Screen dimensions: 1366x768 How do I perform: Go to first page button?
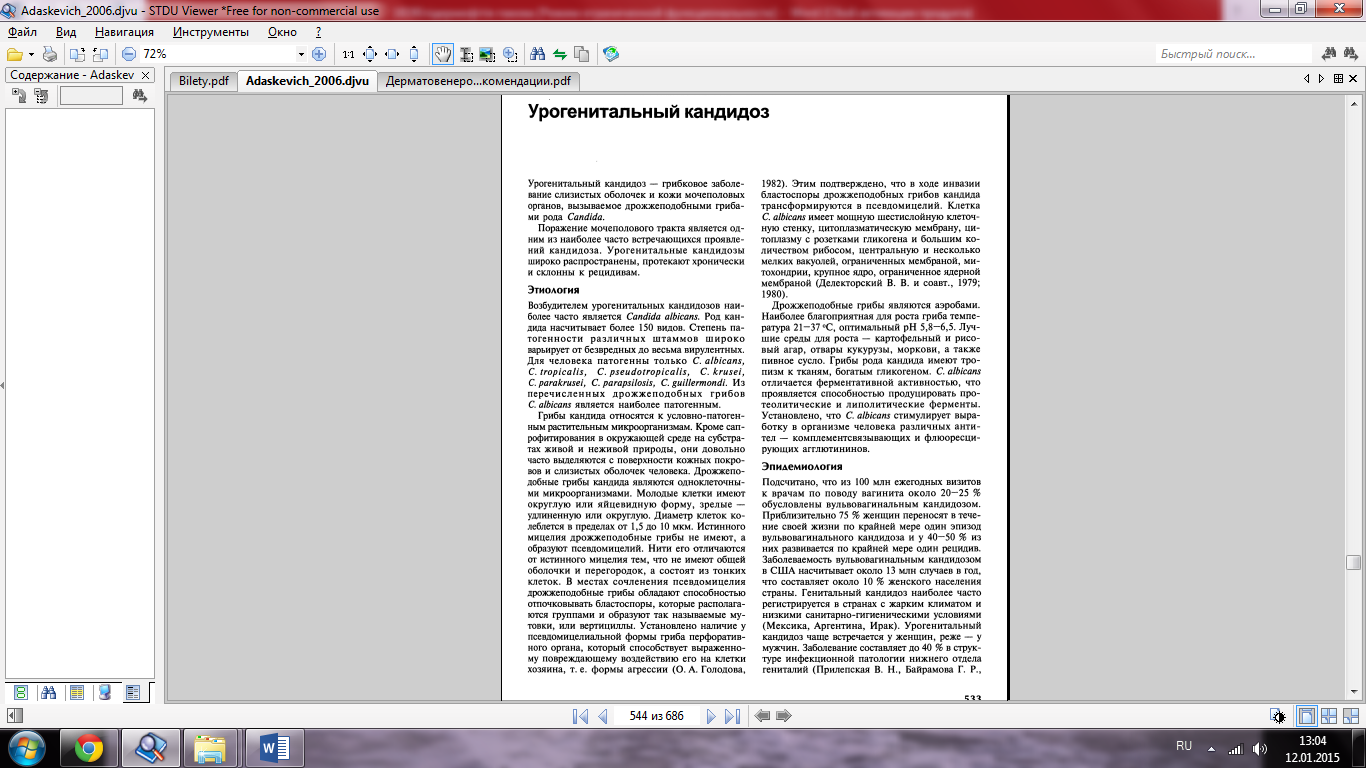tap(580, 716)
